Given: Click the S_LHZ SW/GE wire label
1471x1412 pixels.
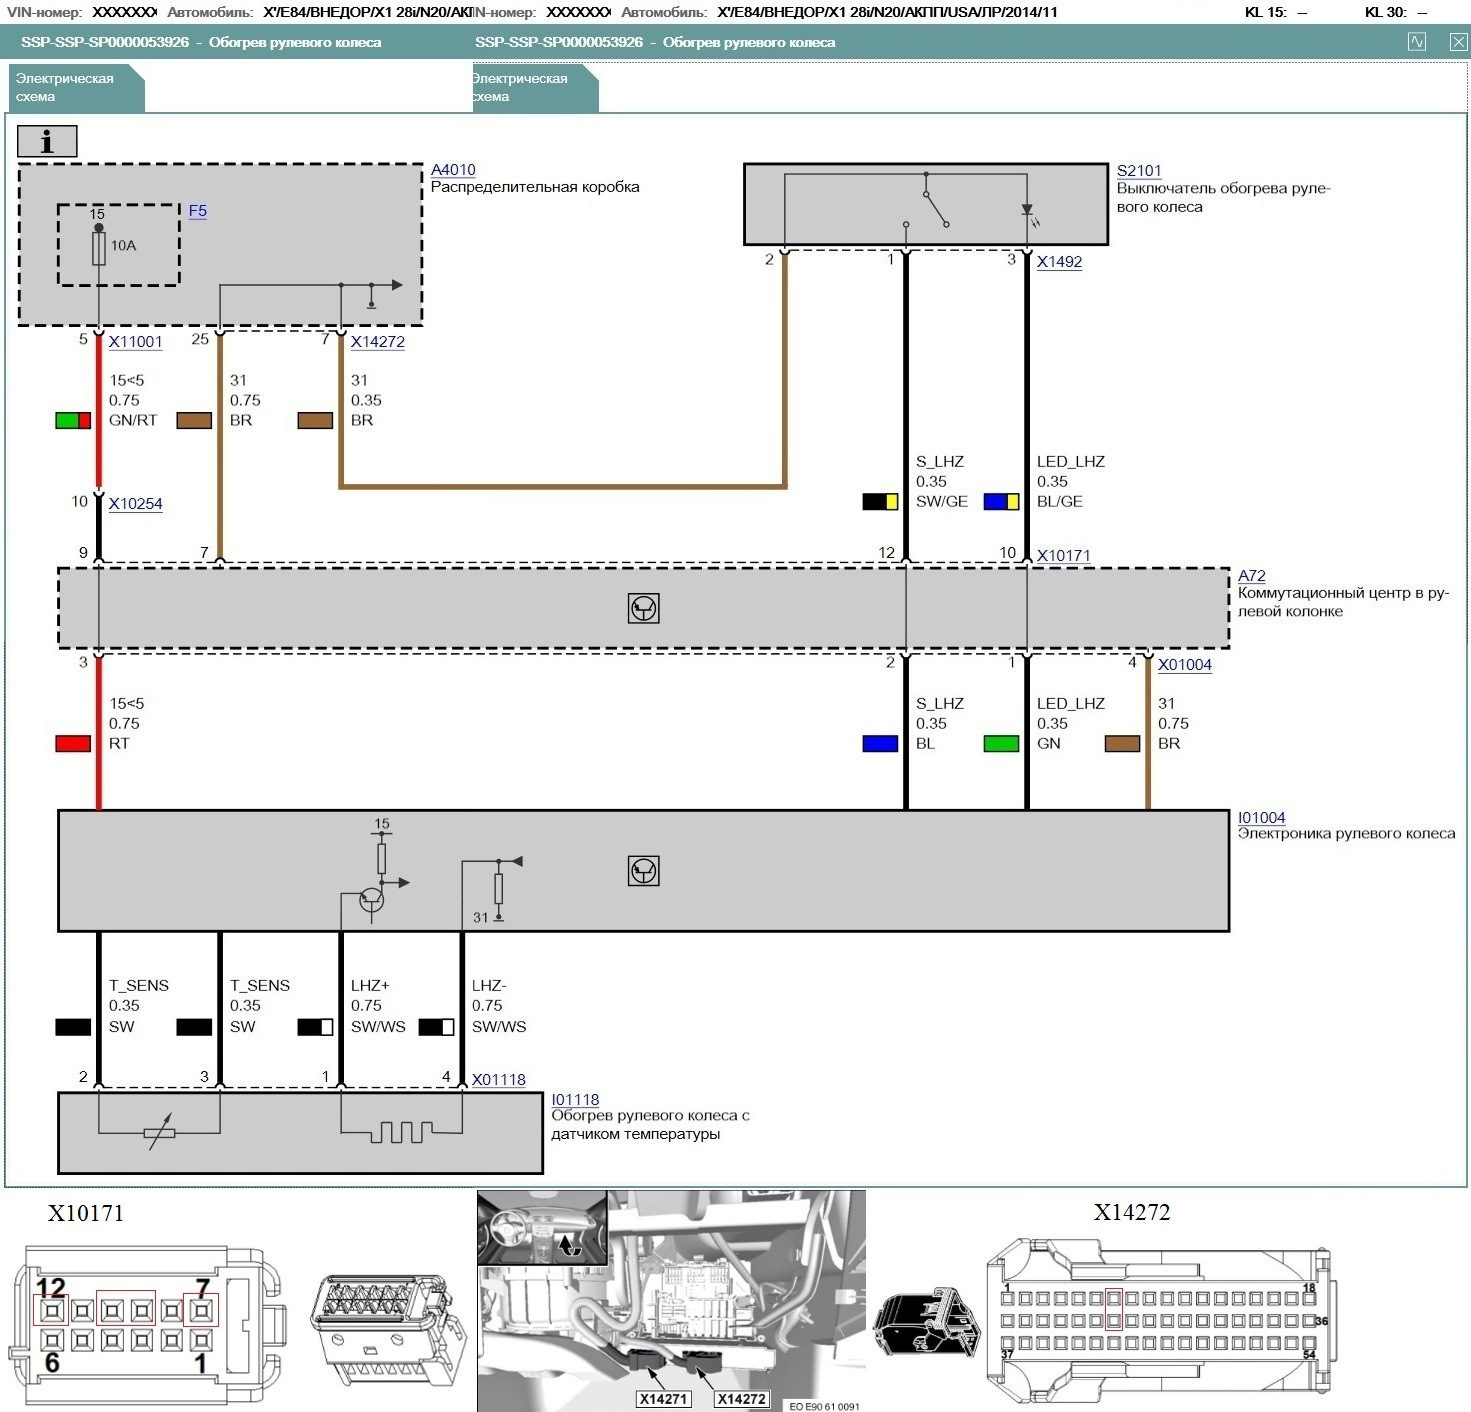Looking at the screenshot, I should 941,482.
